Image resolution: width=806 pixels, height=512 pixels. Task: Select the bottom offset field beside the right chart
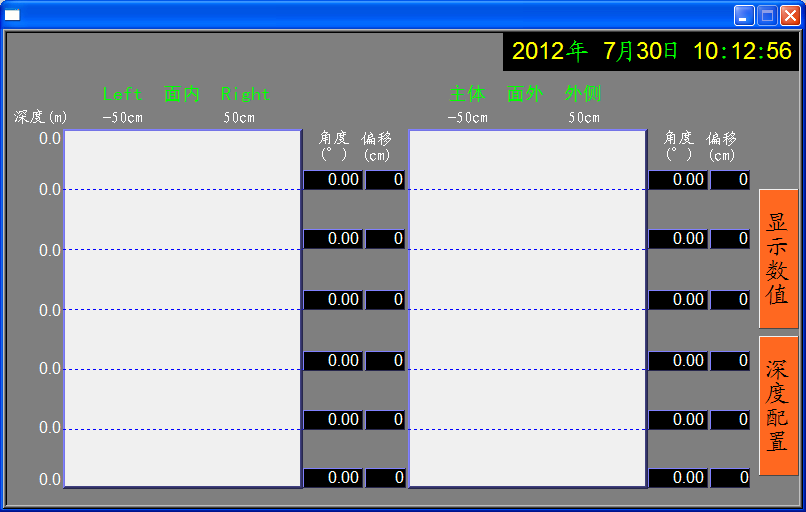pos(730,478)
